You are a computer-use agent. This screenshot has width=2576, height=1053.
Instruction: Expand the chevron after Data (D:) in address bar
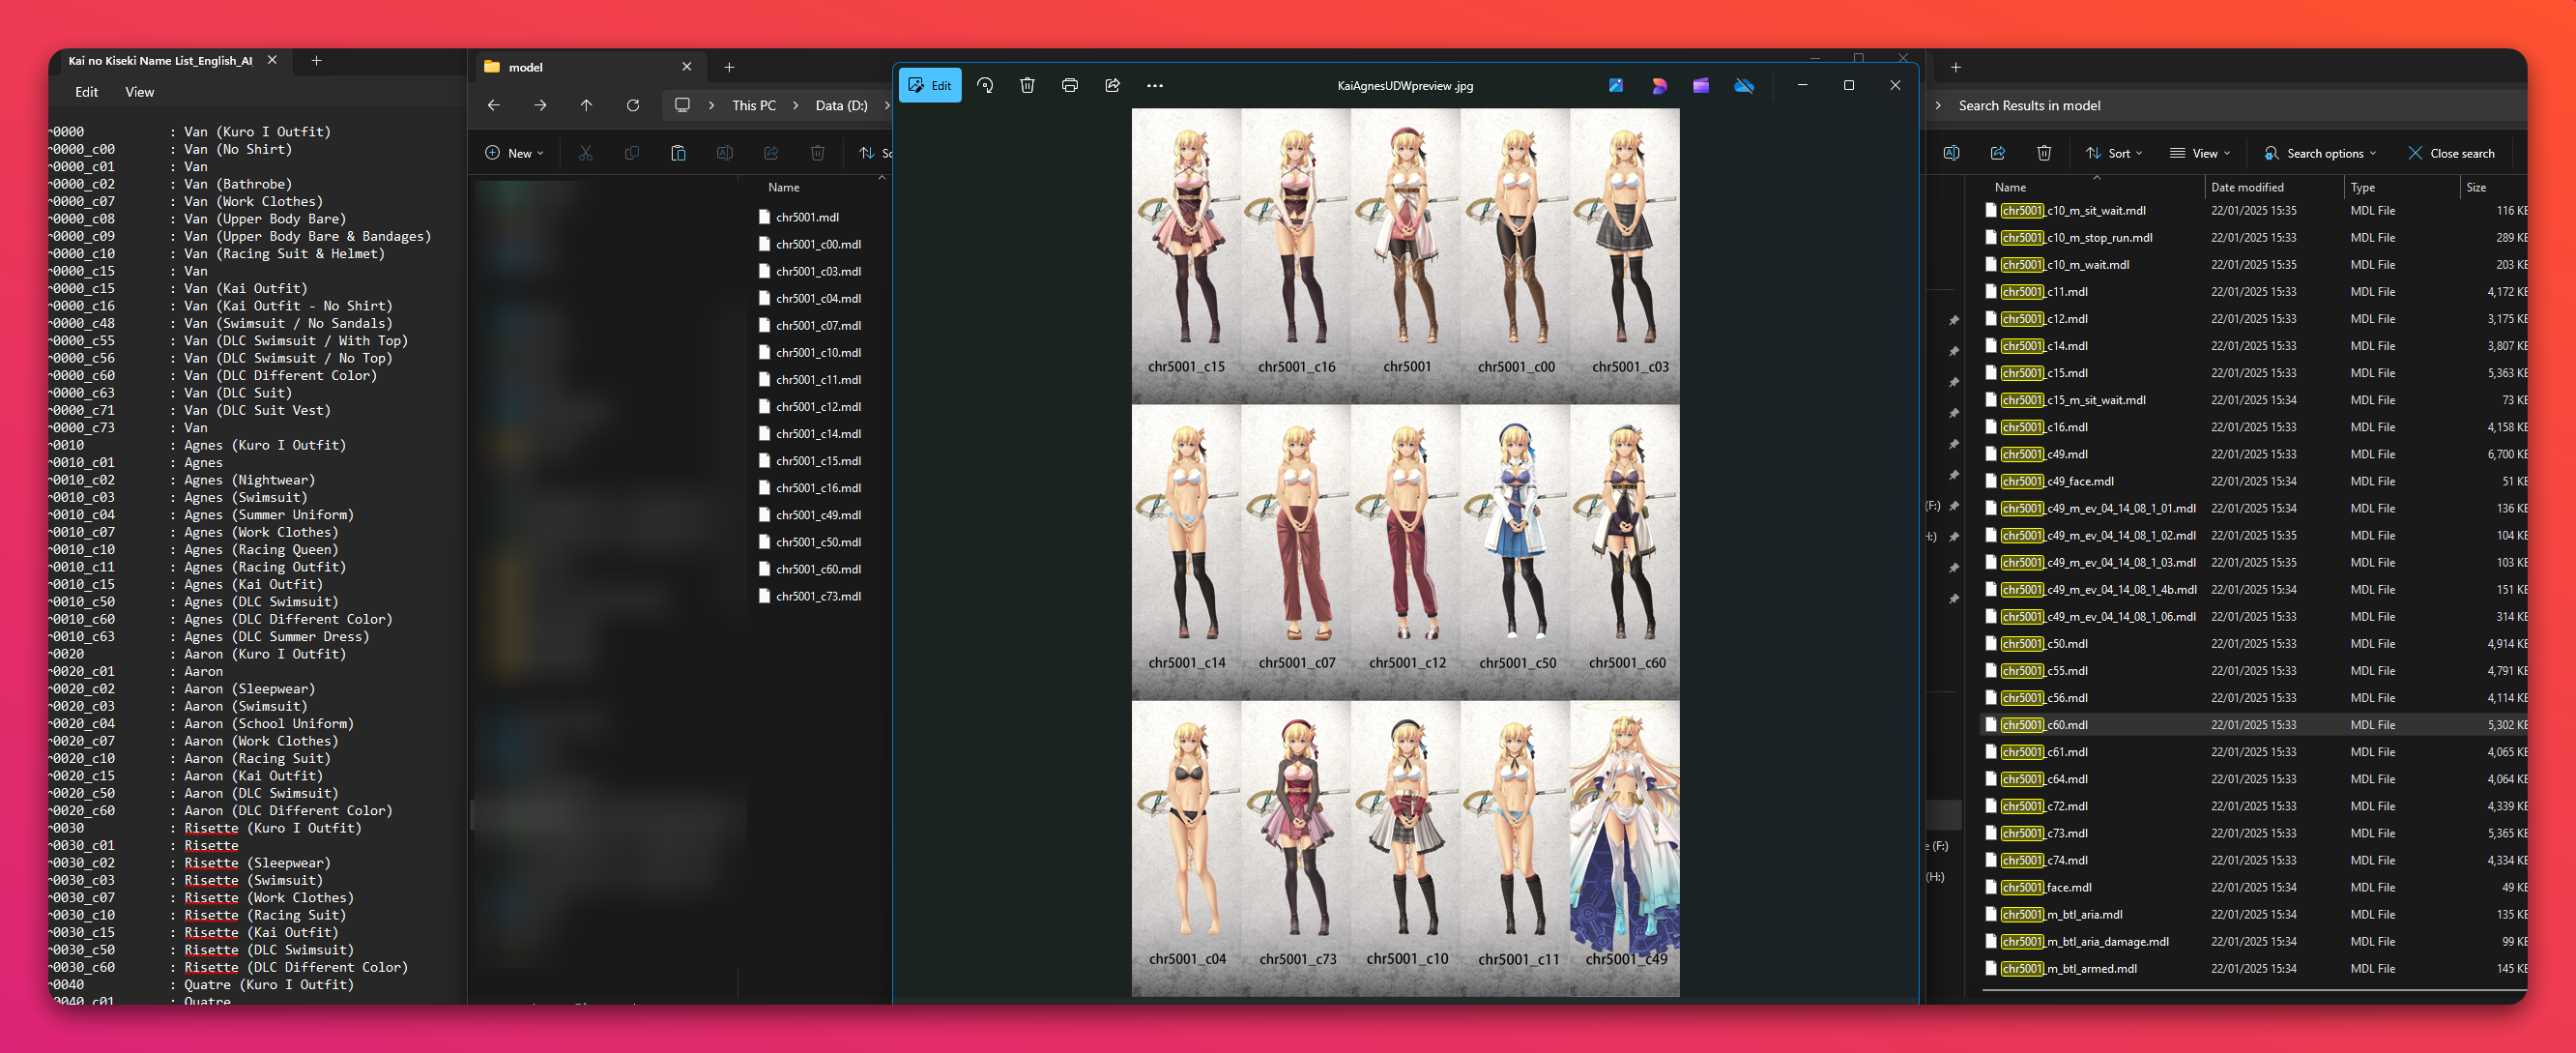tap(886, 105)
